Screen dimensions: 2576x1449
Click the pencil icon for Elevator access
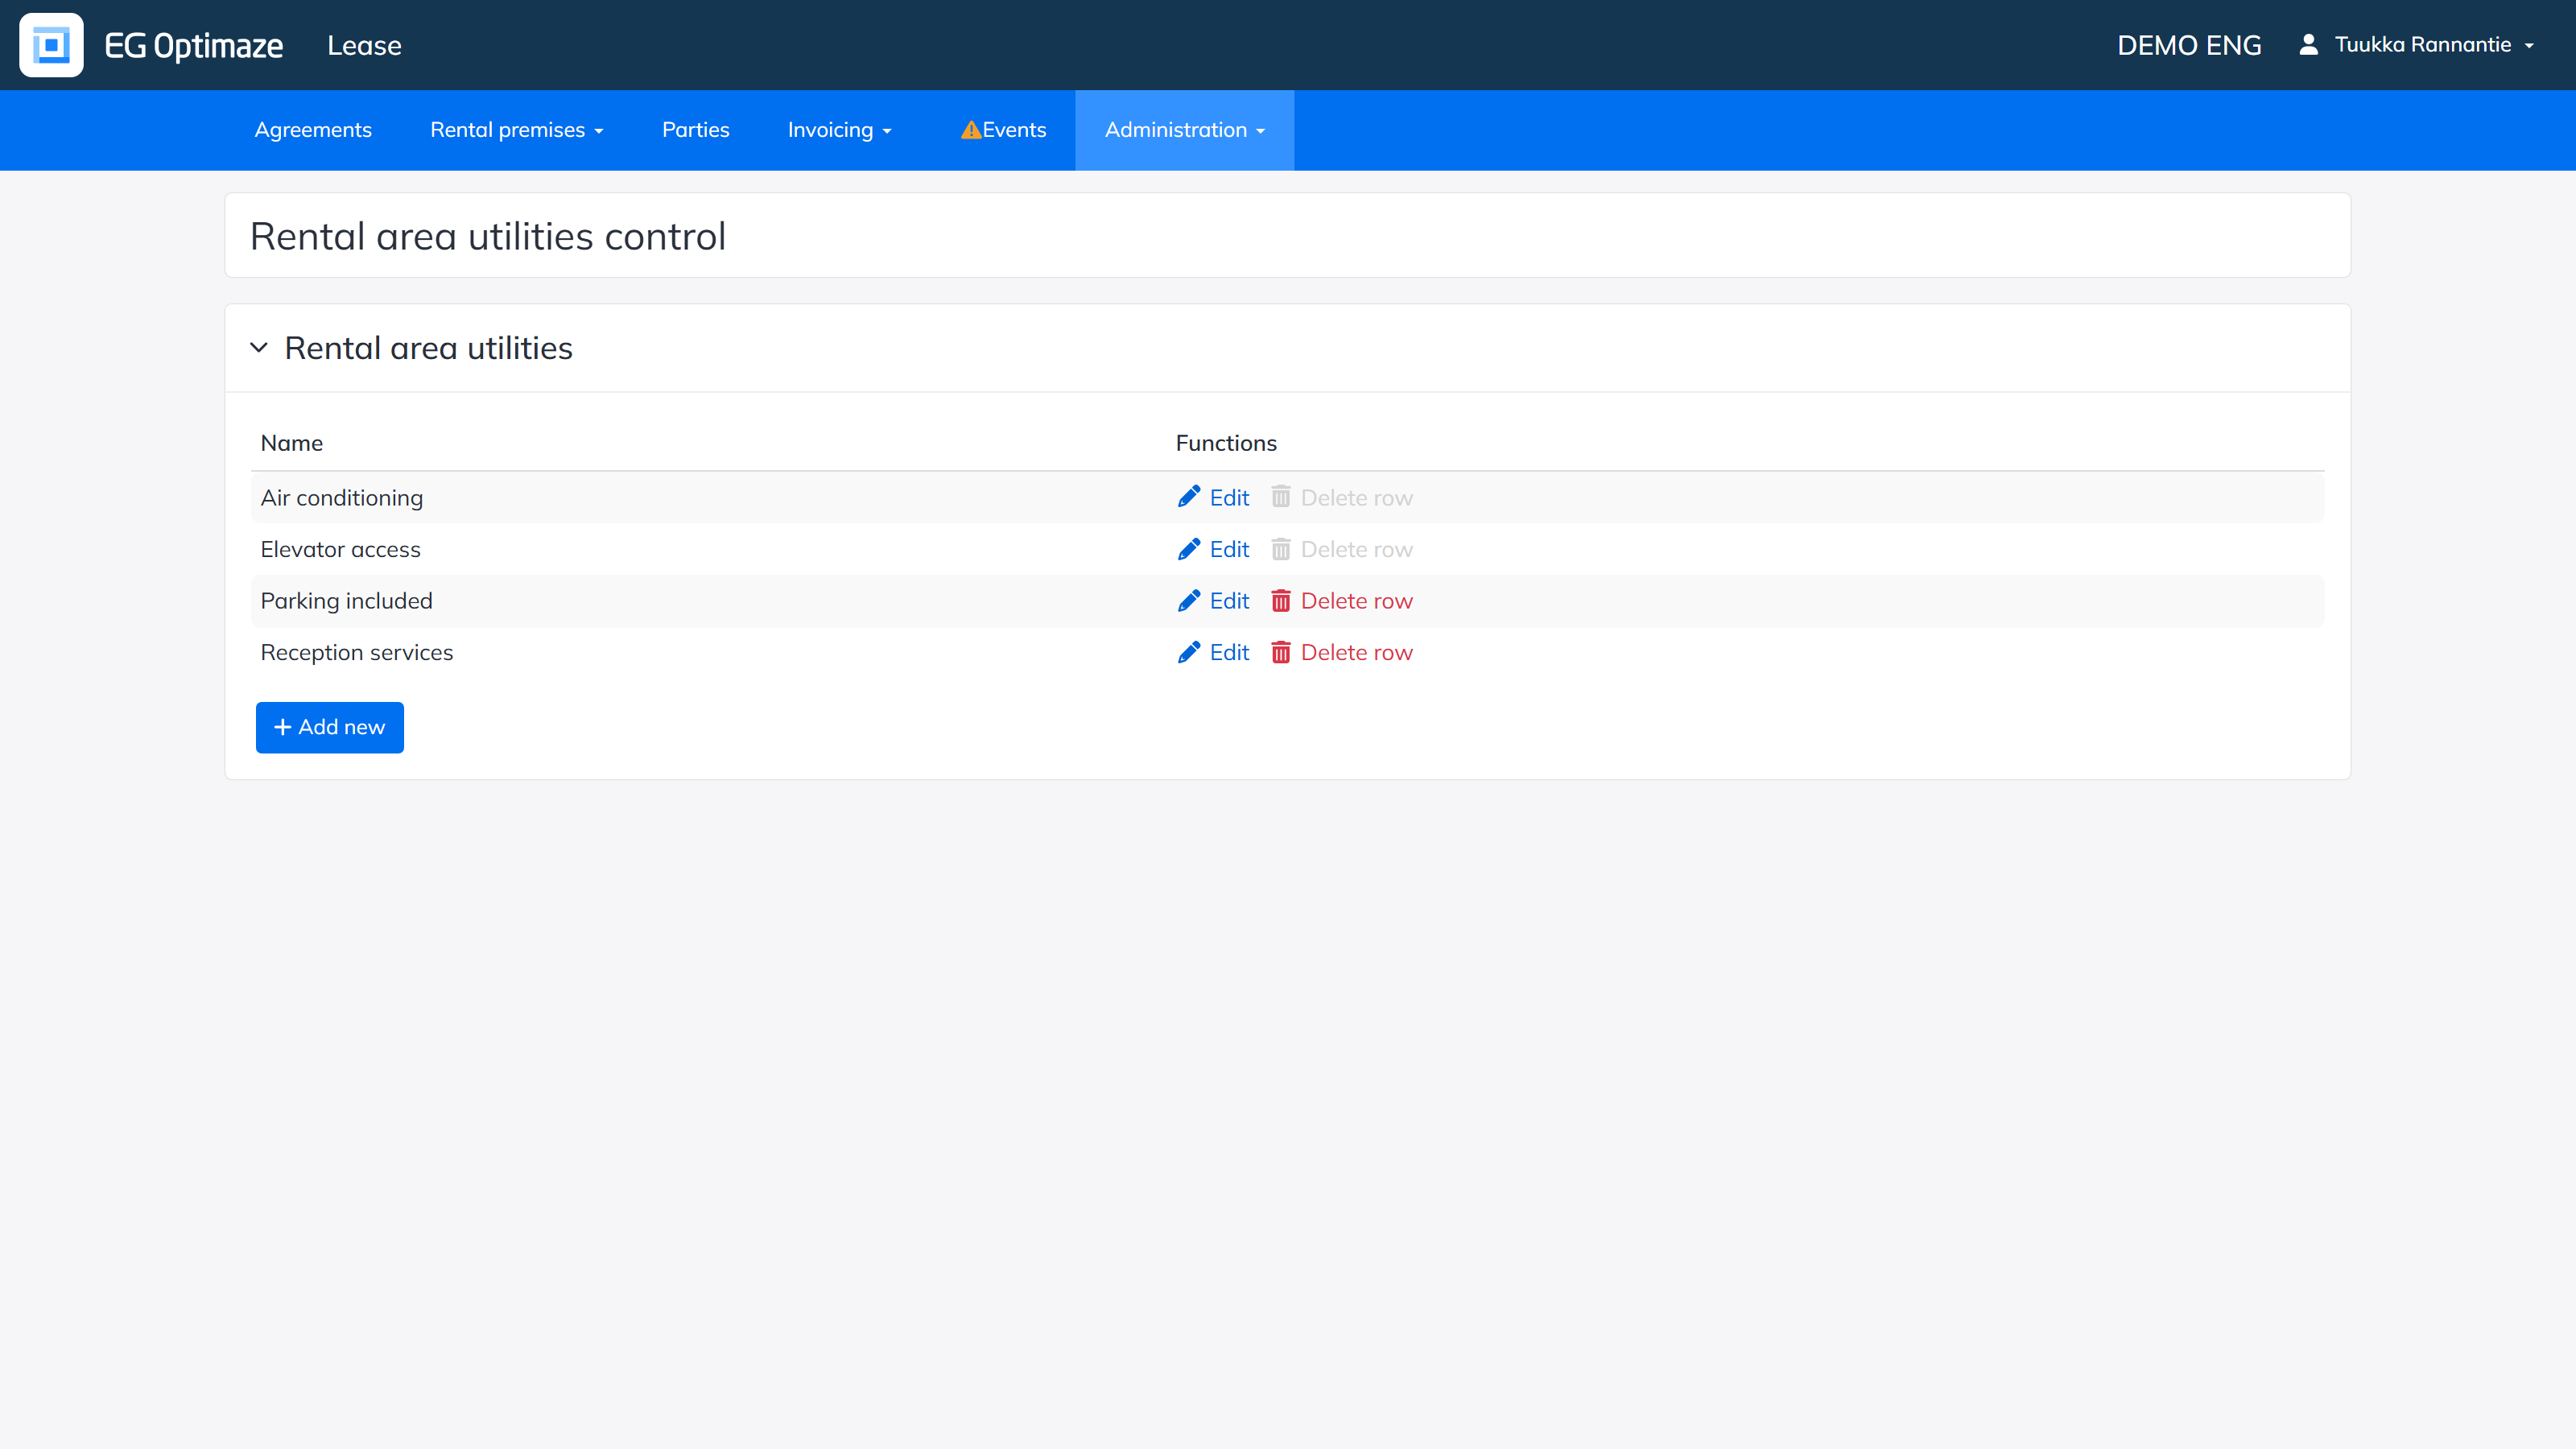1188,549
